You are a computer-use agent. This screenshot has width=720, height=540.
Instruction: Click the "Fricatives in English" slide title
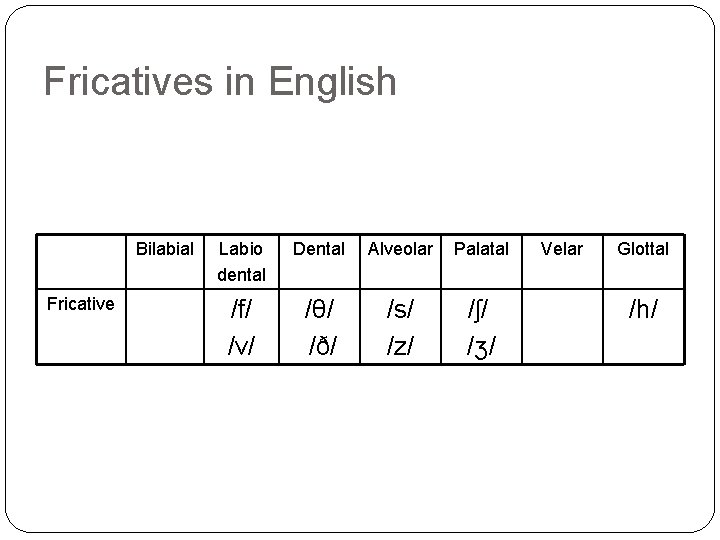220,82
